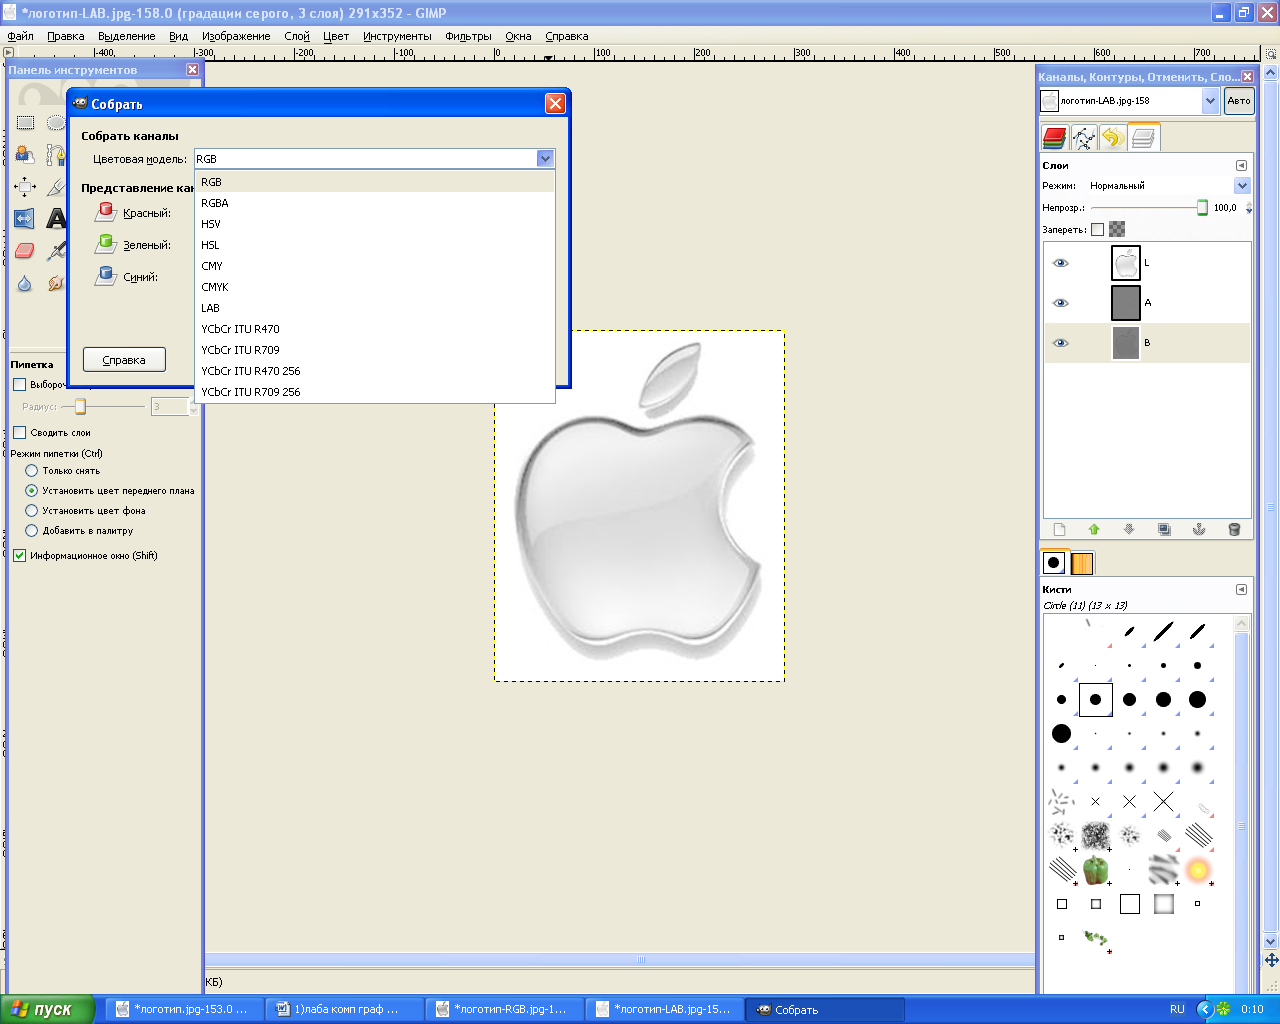The width and height of the screenshot is (1280, 1024).
Task: Choose the vine leaves brush
Action: tap(1096, 938)
